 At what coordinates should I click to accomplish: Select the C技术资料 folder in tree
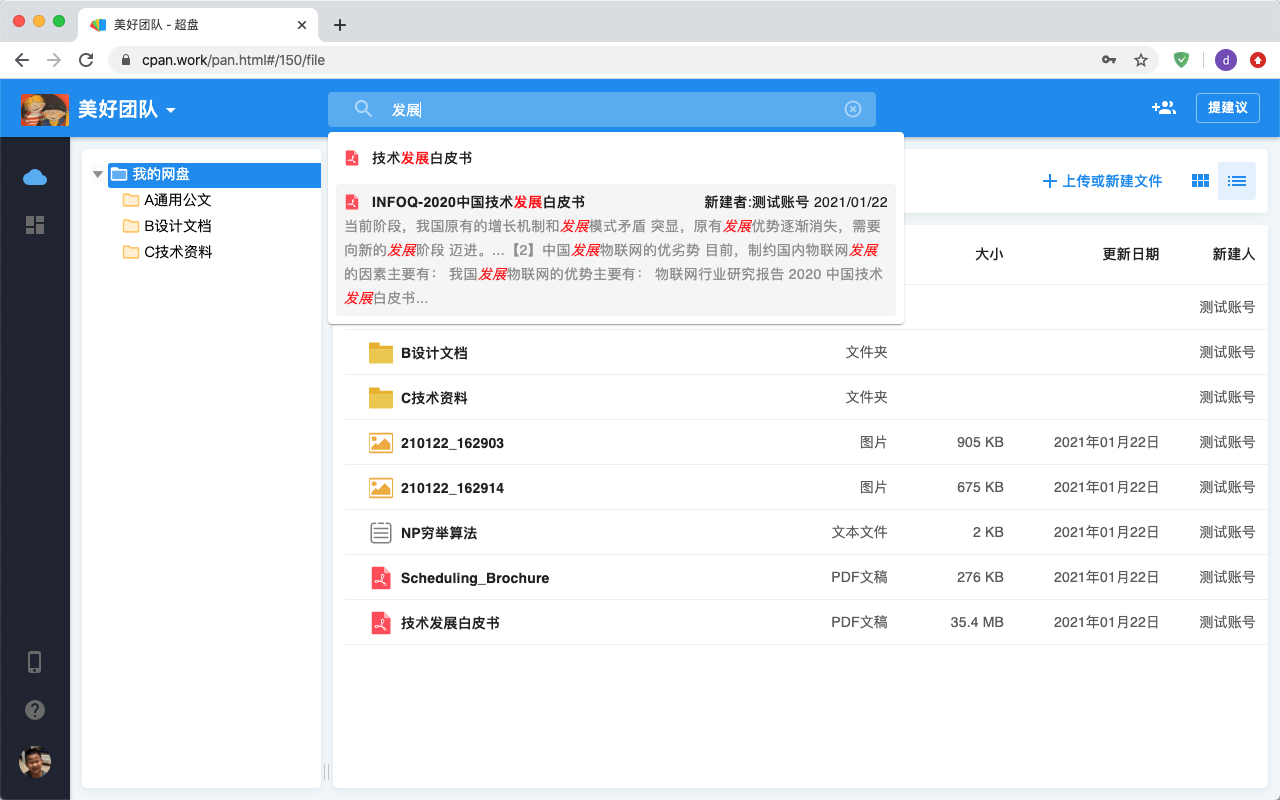coord(178,252)
